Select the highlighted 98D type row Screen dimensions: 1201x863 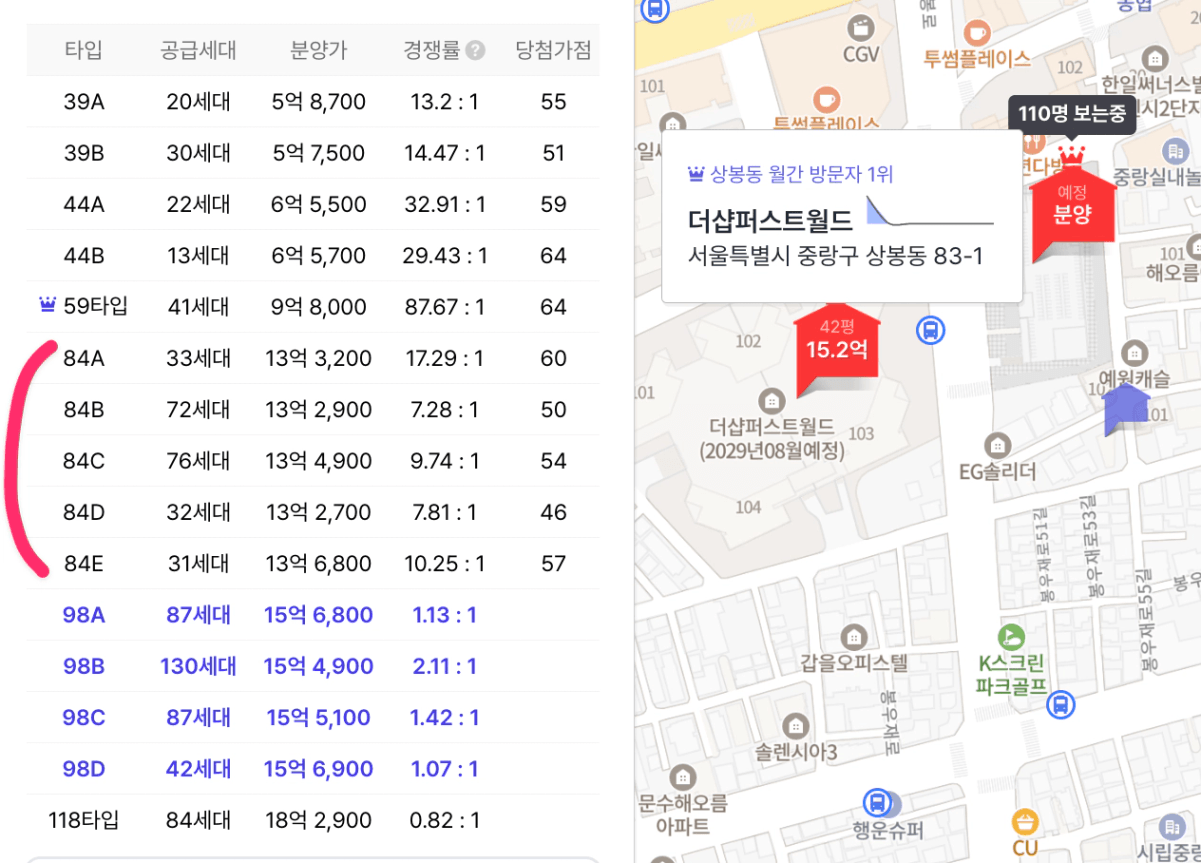[313, 769]
